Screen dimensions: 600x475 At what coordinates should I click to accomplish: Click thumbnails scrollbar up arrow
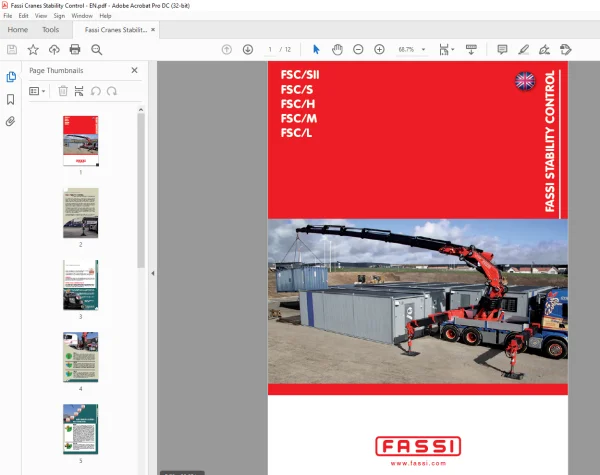coord(141,109)
